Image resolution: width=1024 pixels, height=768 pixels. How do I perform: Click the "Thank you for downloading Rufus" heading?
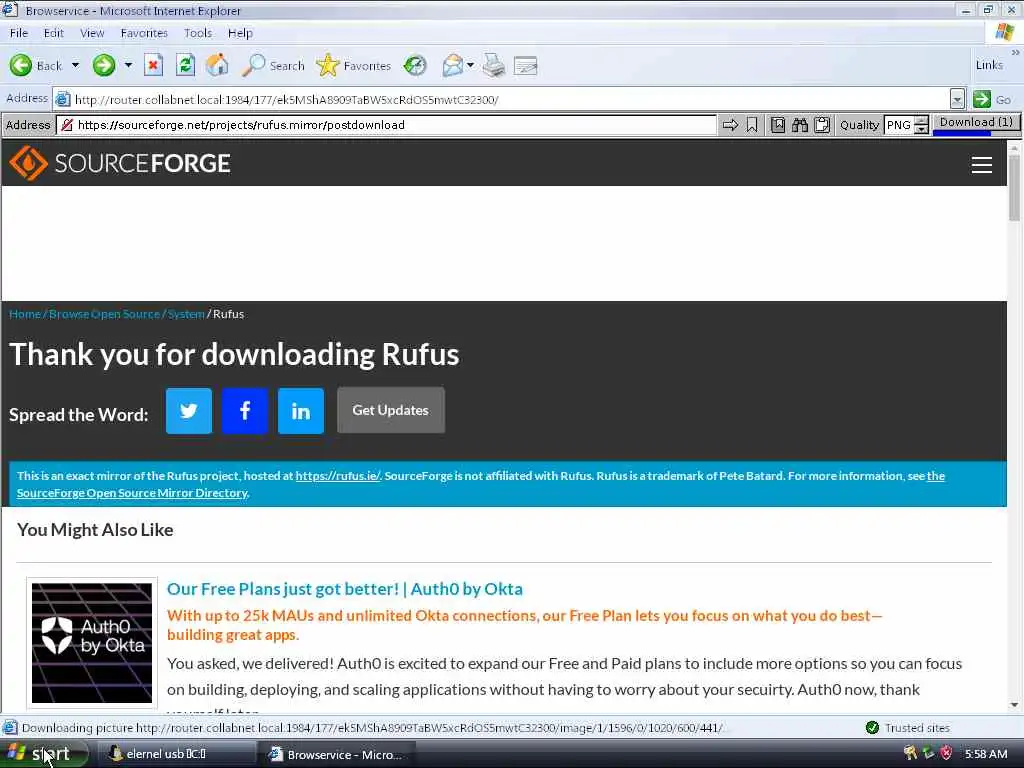point(234,355)
